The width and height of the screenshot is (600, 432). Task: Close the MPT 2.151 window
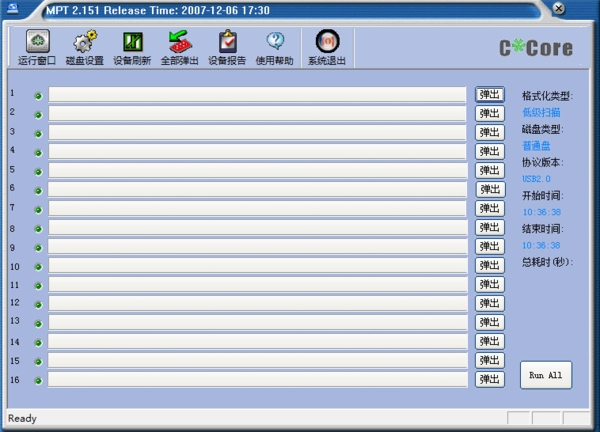pyautogui.click(x=559, y=8)
